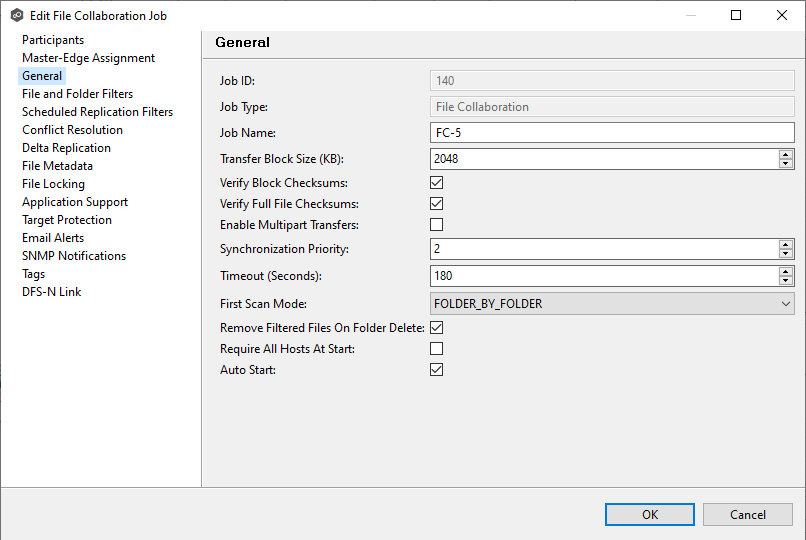Decrease Timeout seconds with down arrow
Viewport: 806px width, 540px height.
(786, 281)
